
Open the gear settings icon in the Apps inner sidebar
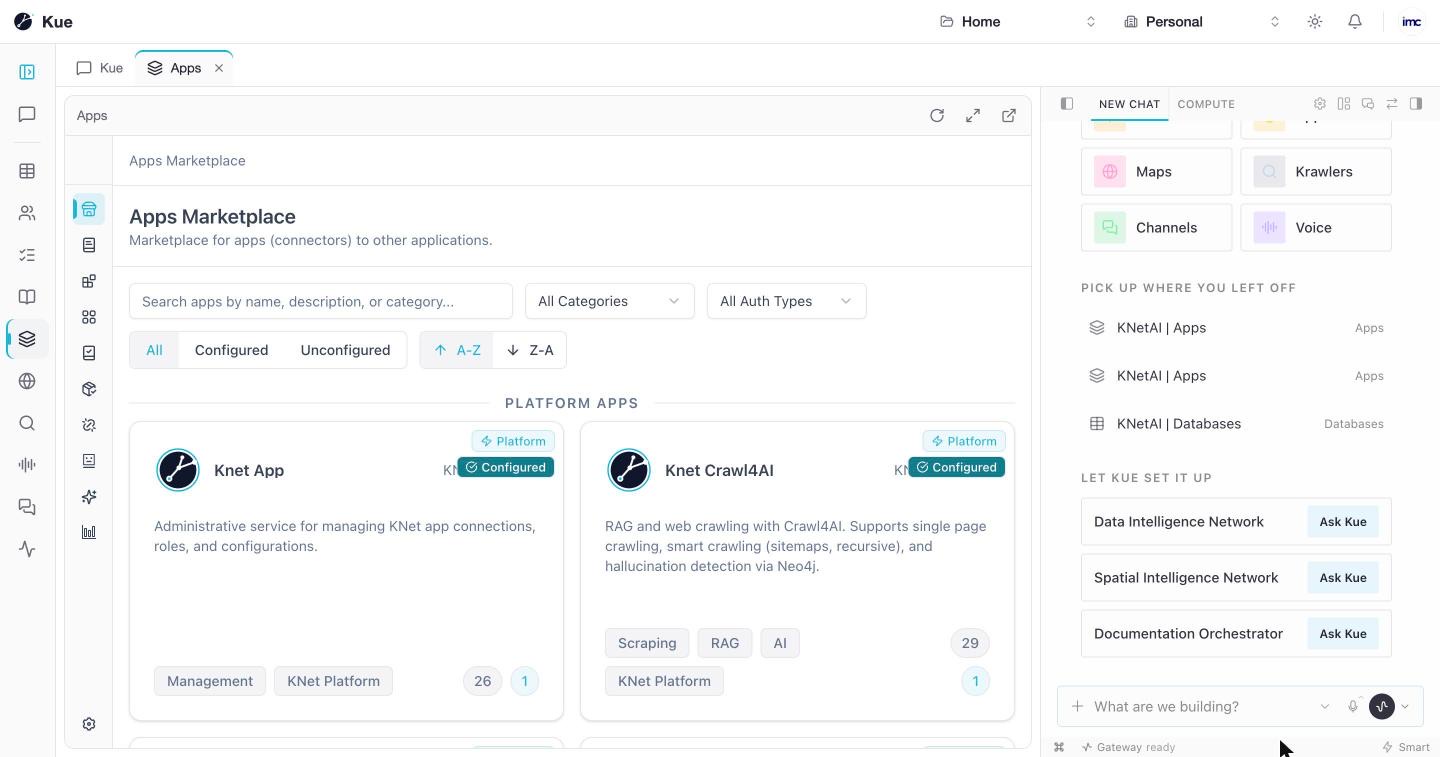click(x=89, y=724)
